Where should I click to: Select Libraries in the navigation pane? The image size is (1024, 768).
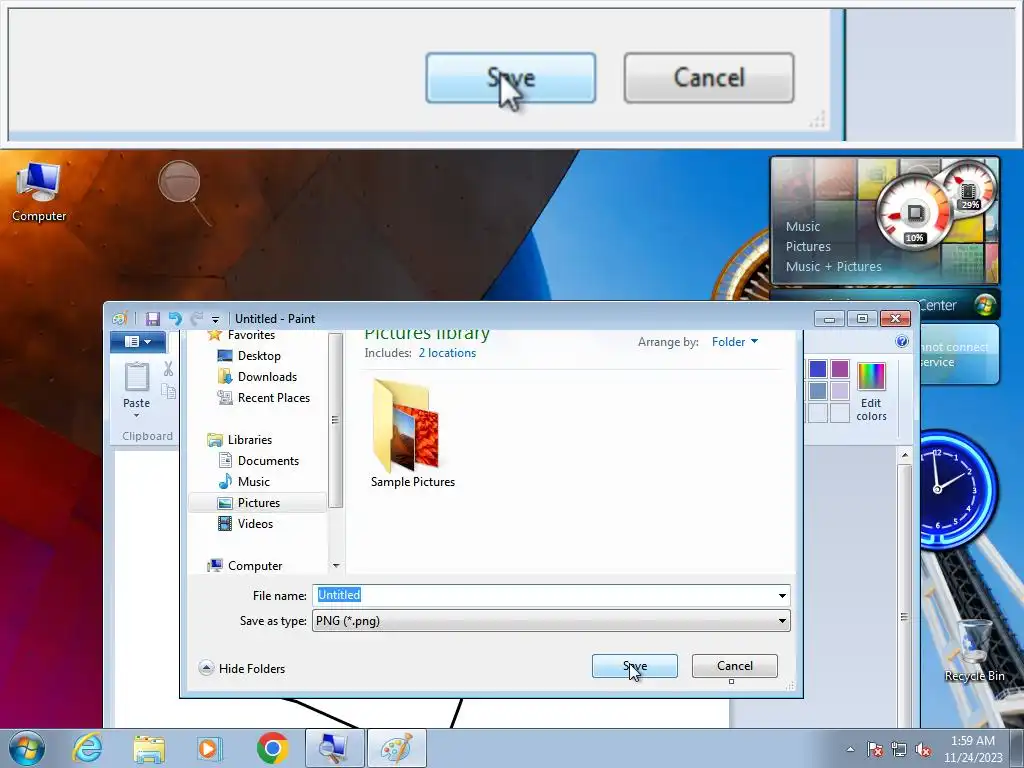pos(249,440)
